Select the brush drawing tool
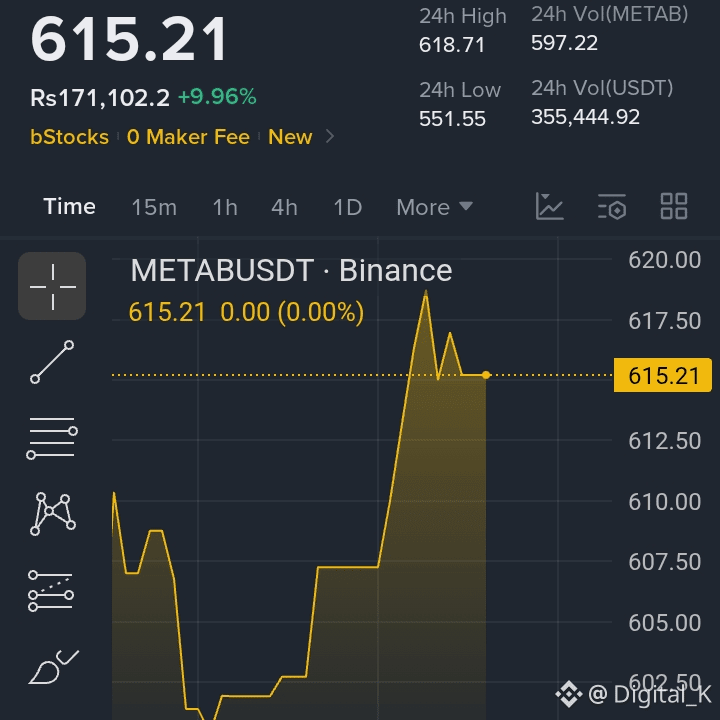Image resolution: width=720 pixels, height=720 pixels. click(x=53, y=667)
